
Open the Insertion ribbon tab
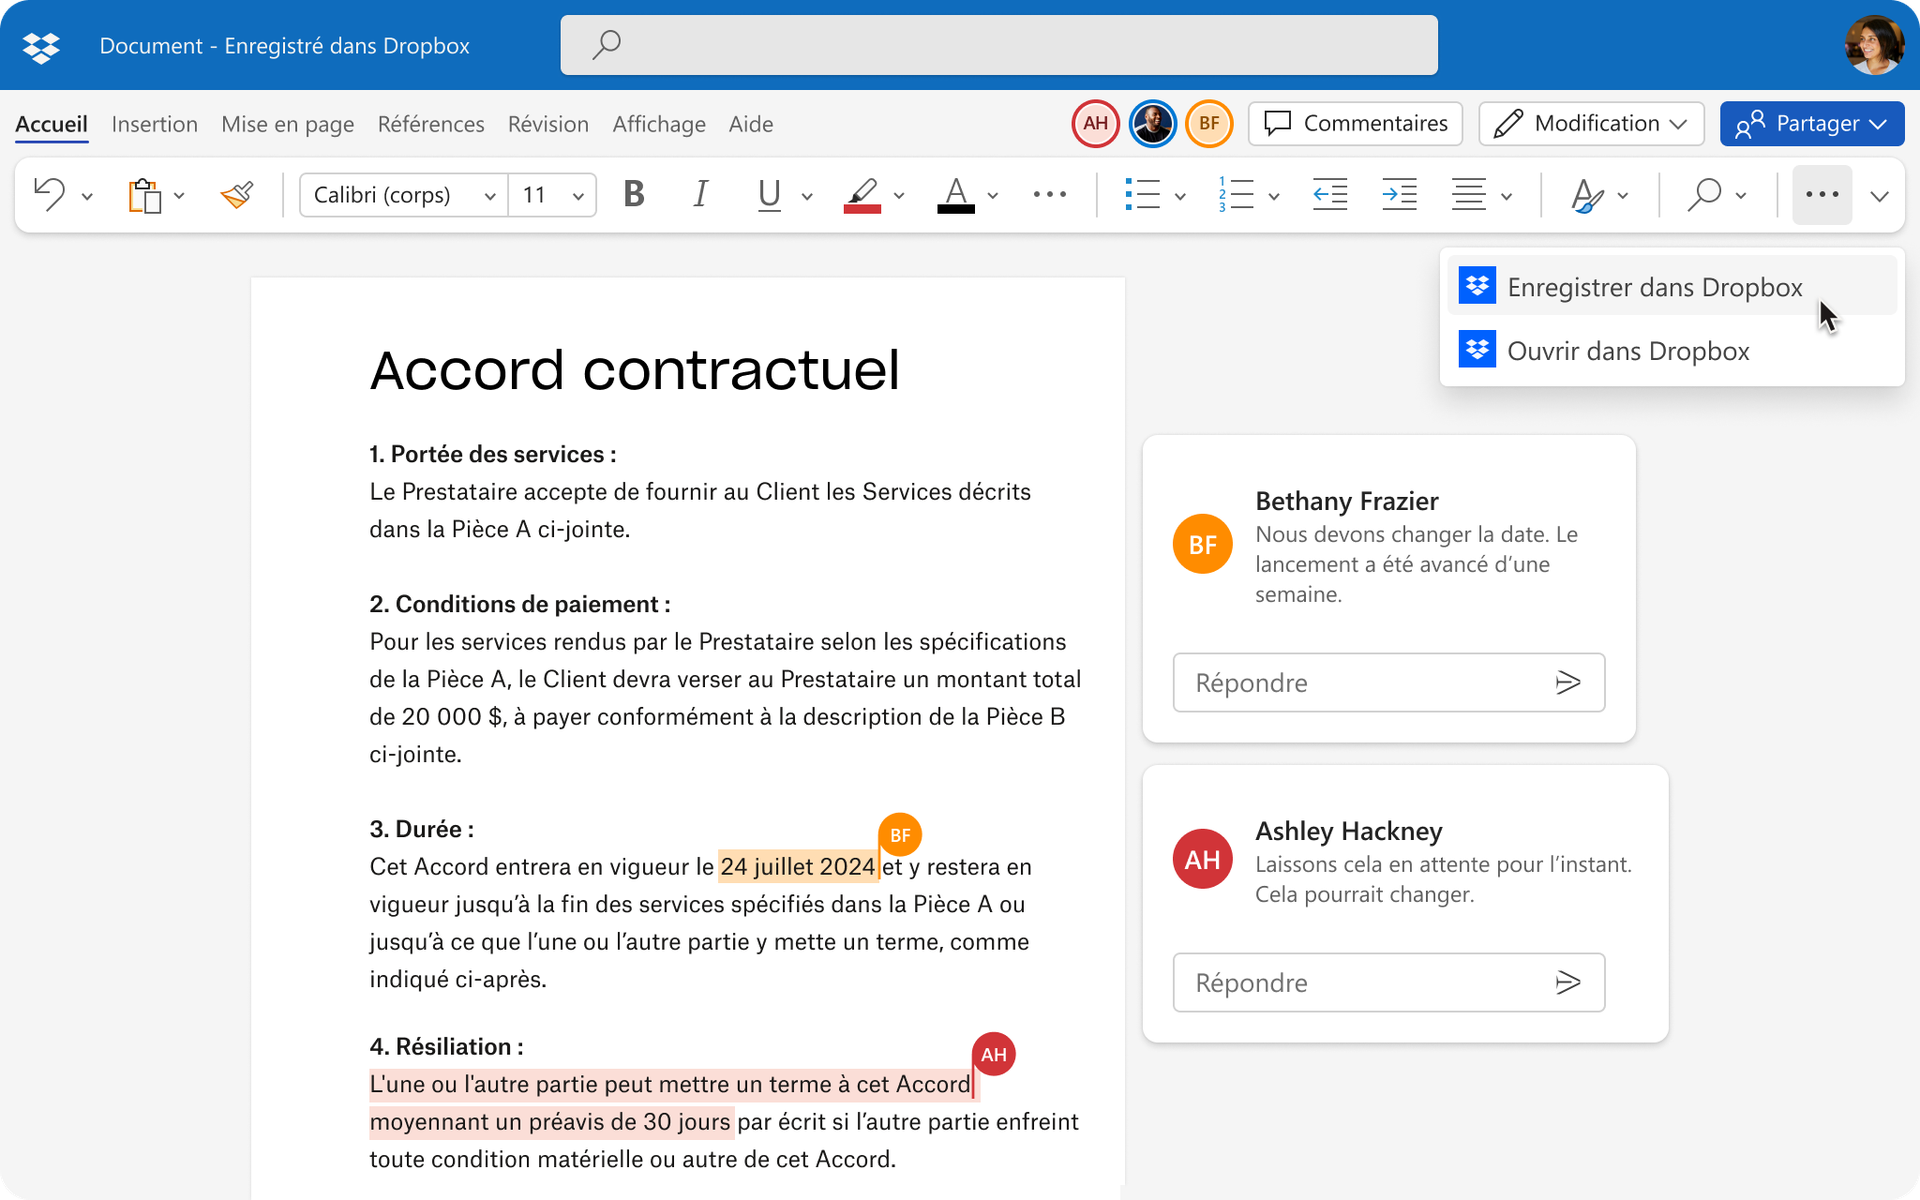[155, 124]
